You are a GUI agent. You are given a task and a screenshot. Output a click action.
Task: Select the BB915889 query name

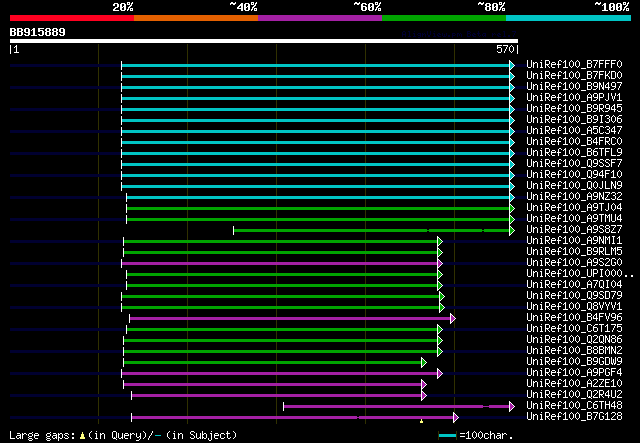[38, 32]
